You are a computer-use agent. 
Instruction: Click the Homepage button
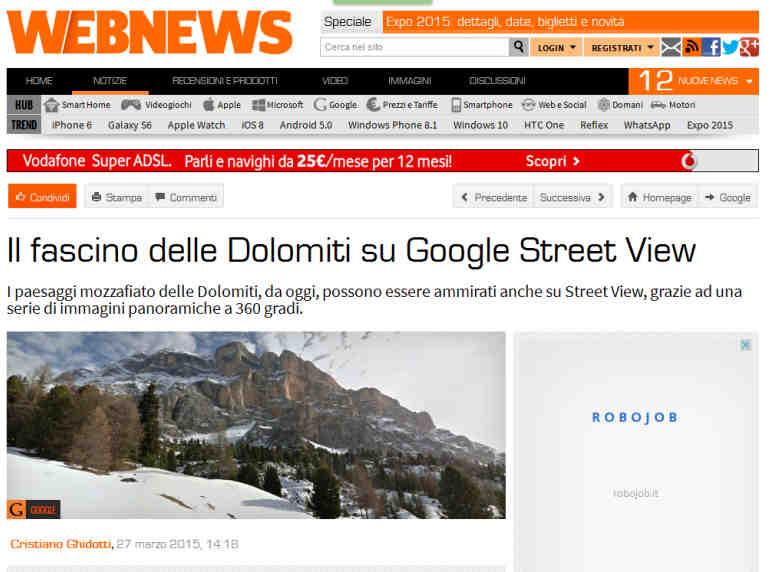pyautogui.click(x=659, y=197)
